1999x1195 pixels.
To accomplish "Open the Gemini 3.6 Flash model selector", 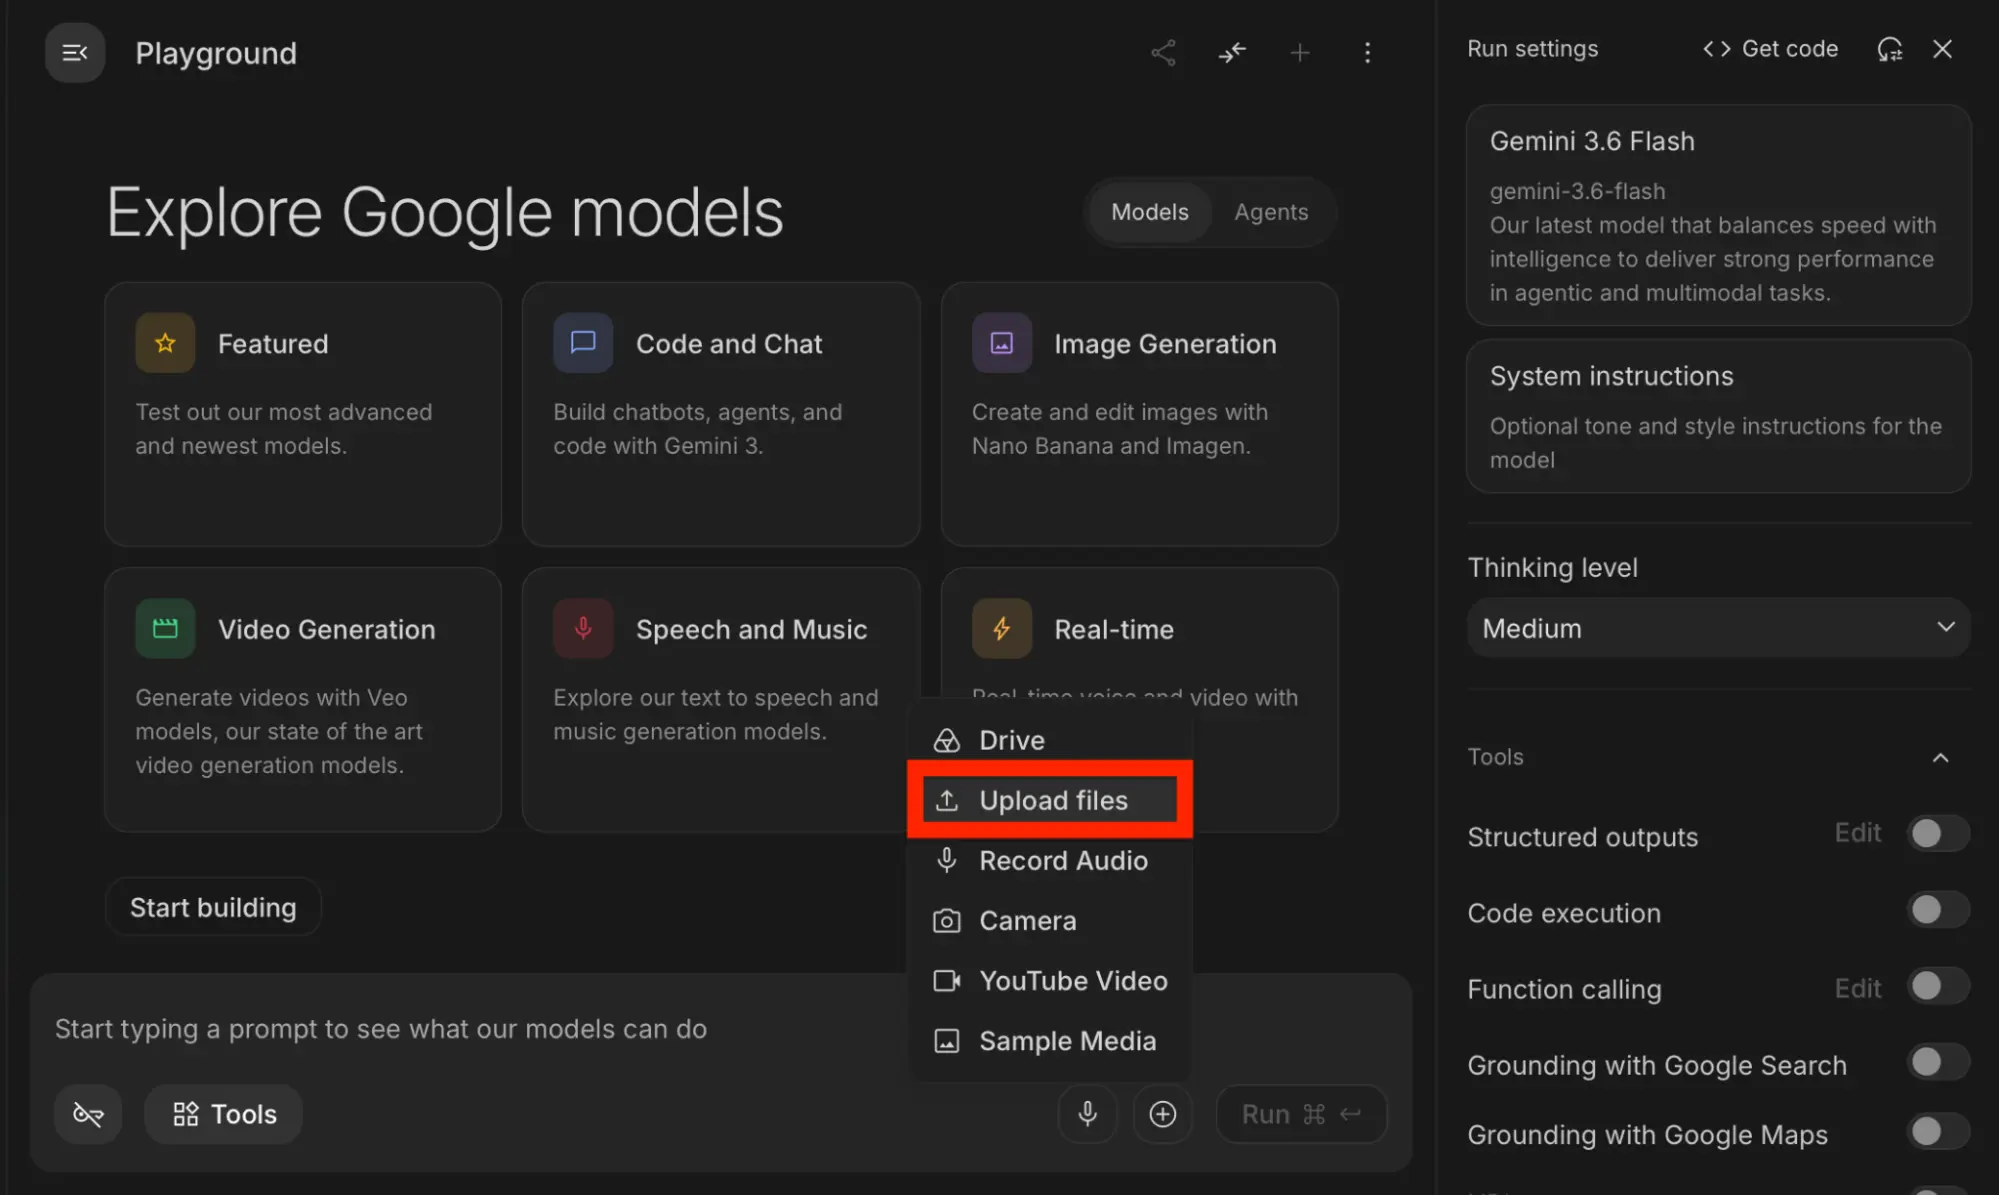I will click(x=1719, y=216).
